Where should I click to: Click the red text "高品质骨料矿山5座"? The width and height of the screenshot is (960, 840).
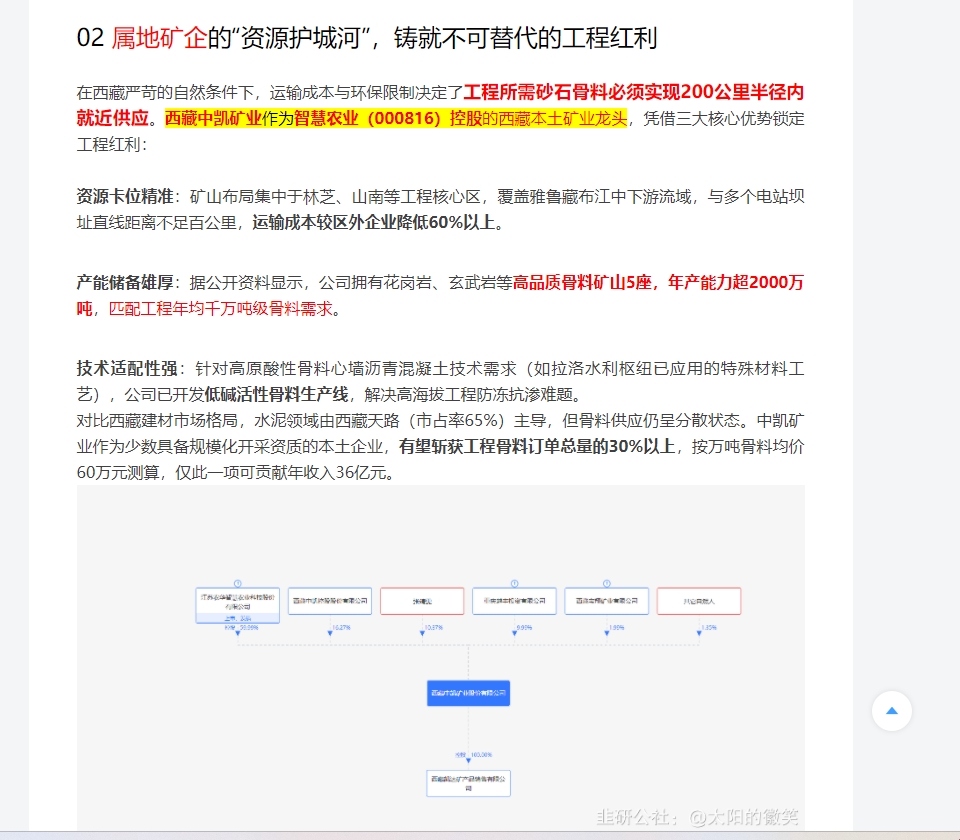pos(582,282)
